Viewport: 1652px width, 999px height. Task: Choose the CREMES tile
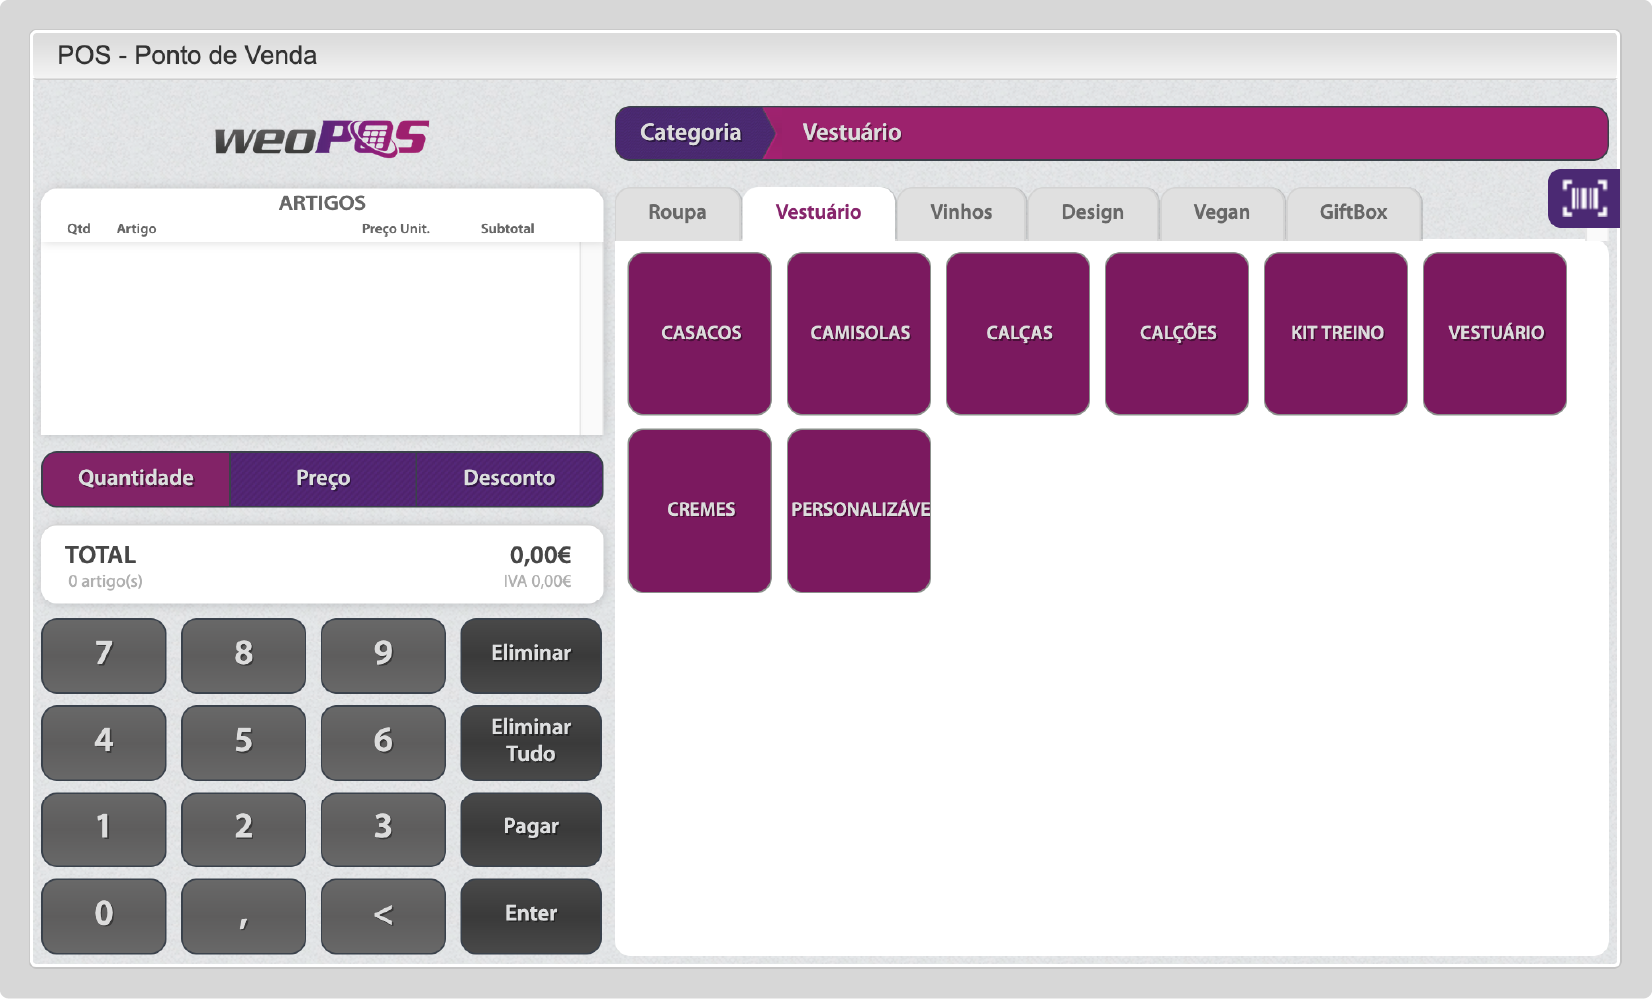tap(700, 510)
